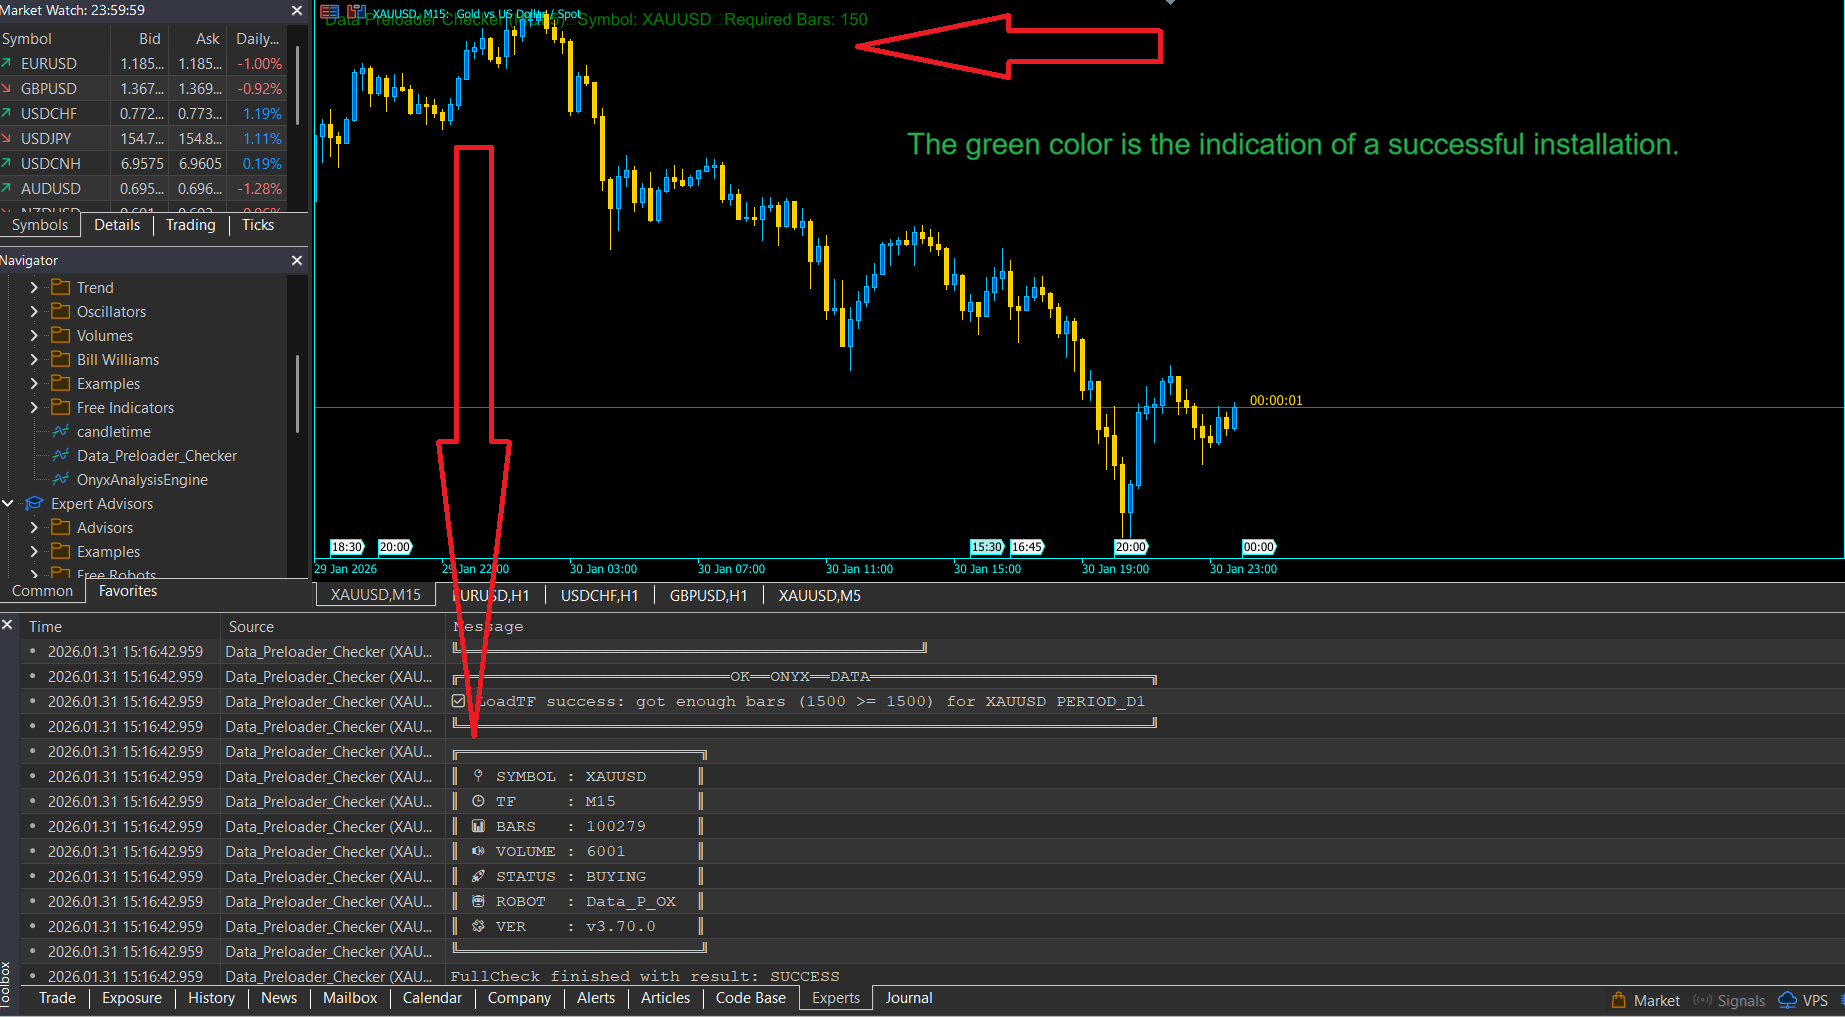Select the Data_Preloader_Checker indicator icon

point(61,456)
